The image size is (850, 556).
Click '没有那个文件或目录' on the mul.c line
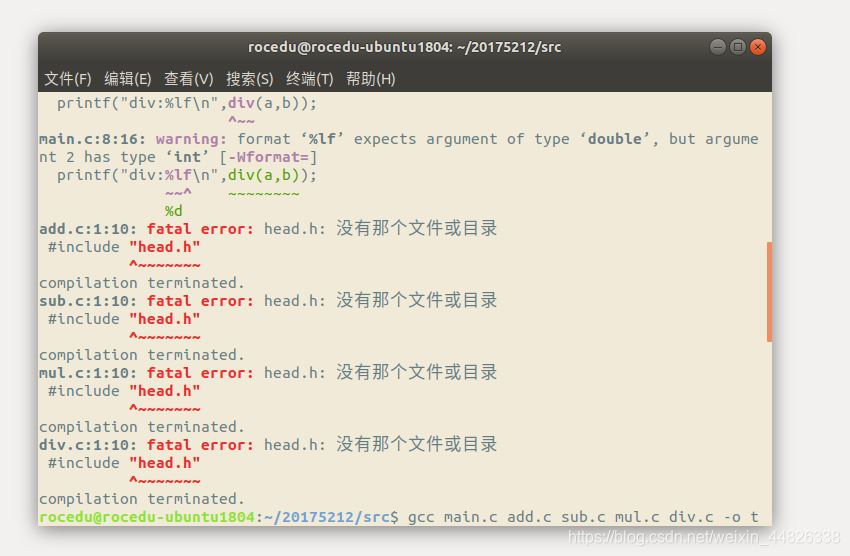416,372
